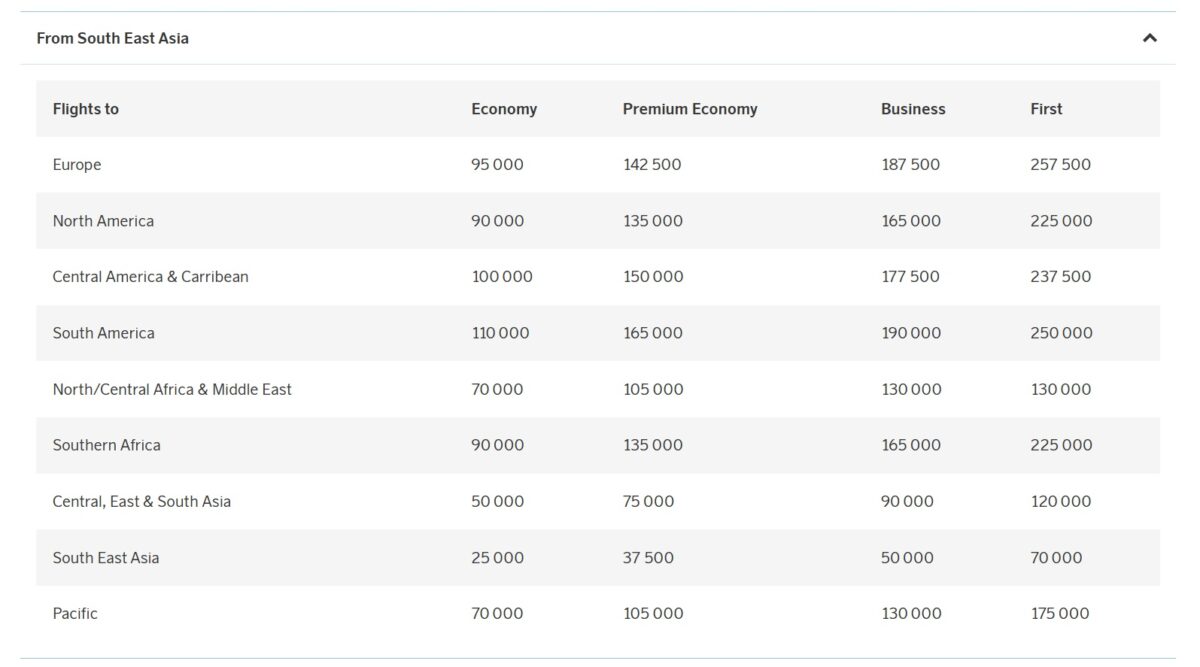The width and height of the screenshot is (1200, 667).
Task: Click the Business column header
Action: tap(913, 109)
